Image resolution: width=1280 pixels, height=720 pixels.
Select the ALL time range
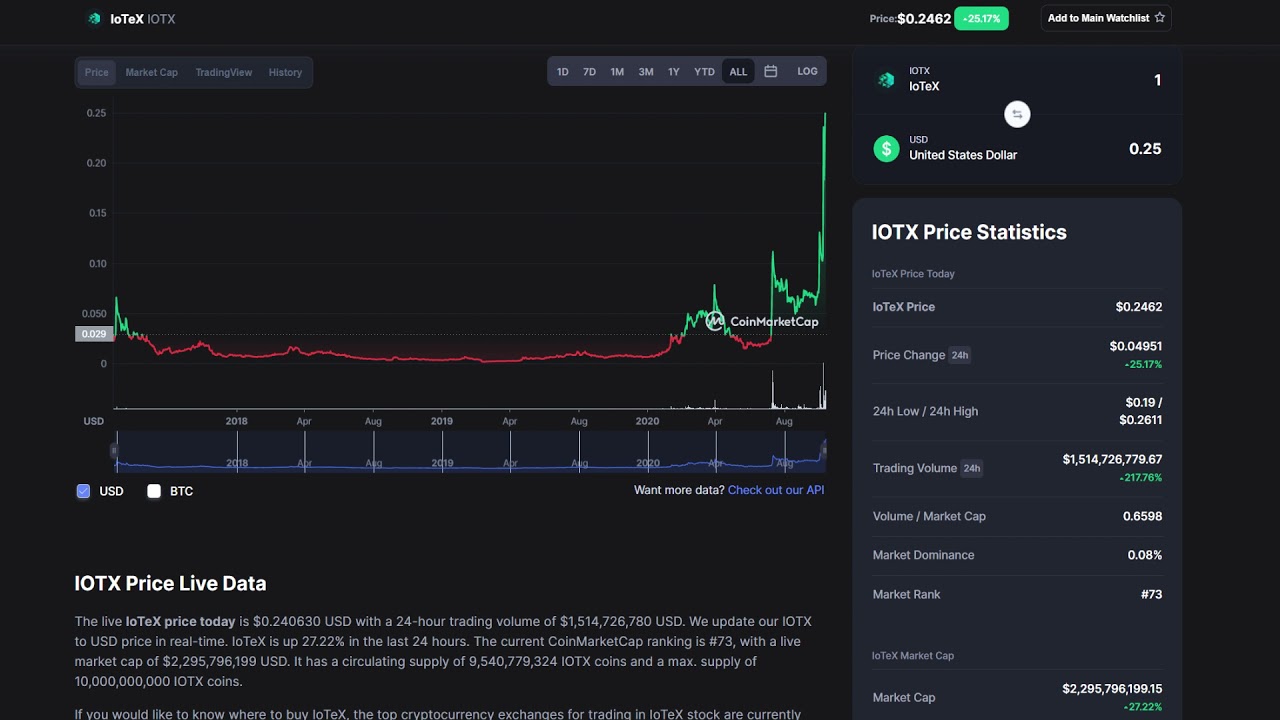pyautogui.click(x=738, y=72)
